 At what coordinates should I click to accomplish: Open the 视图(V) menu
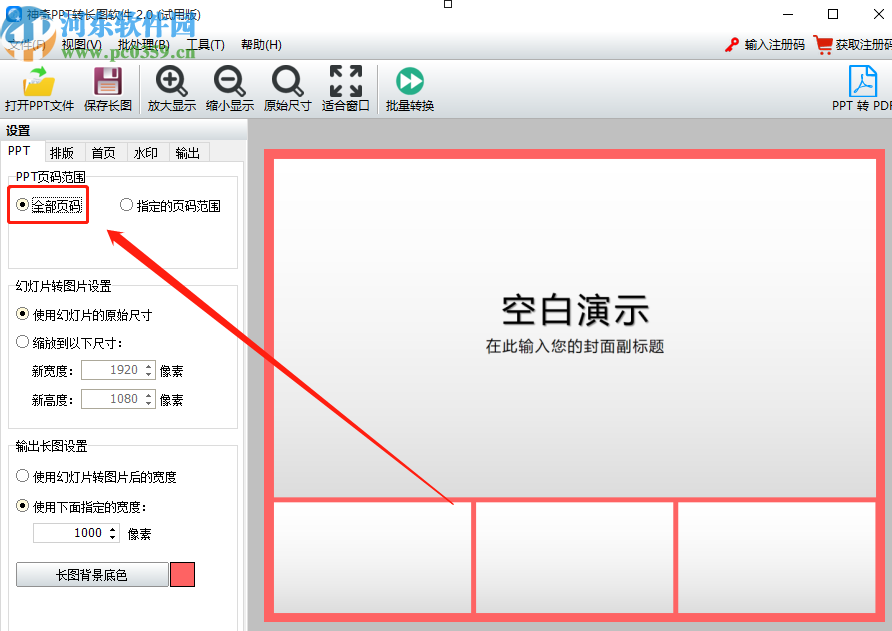coord(81,44)
